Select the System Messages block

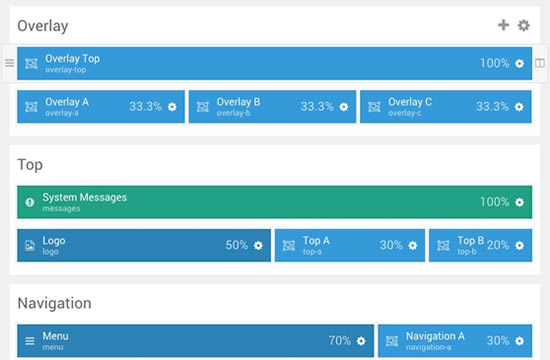coord(275,202)
